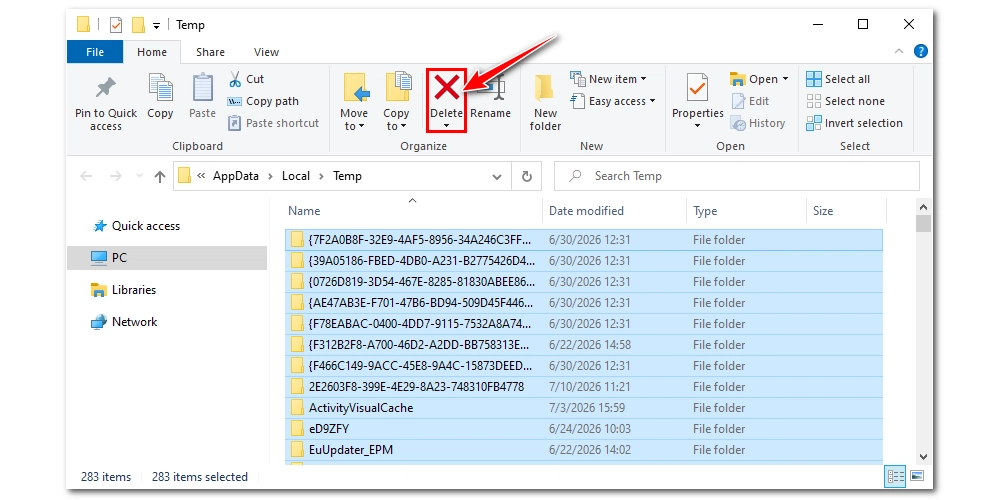Click Local in the address path
Screen dimensions: 1000x500
point(296,177)
